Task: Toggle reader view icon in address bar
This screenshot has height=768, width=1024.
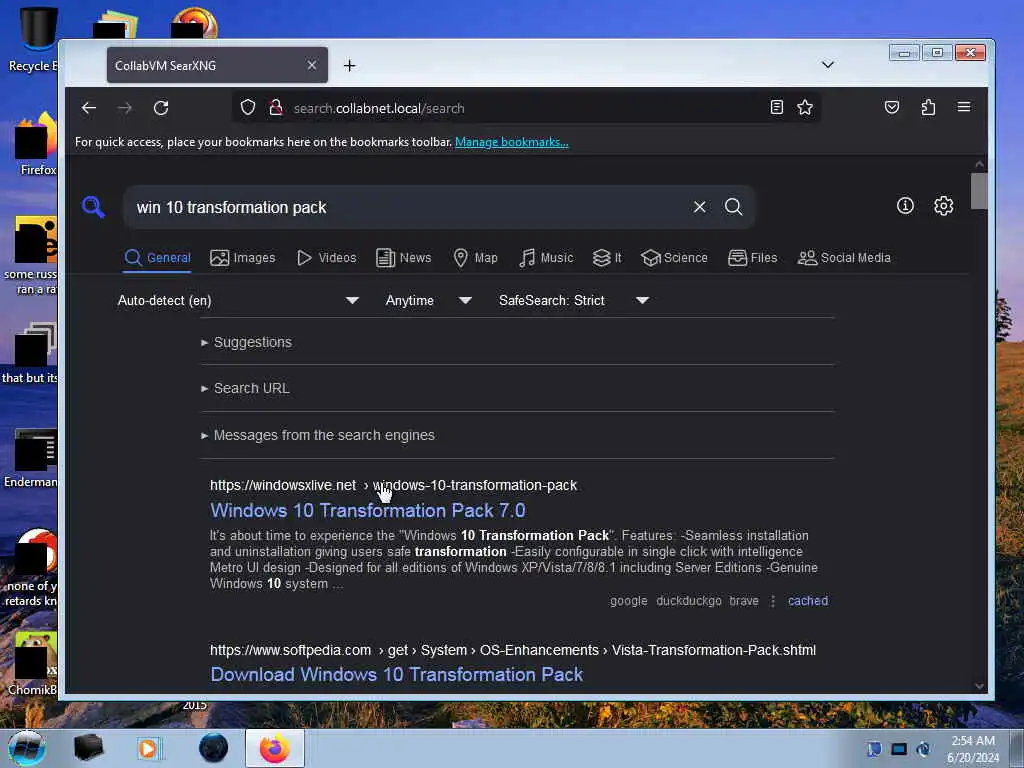Action: pos(776,107)
